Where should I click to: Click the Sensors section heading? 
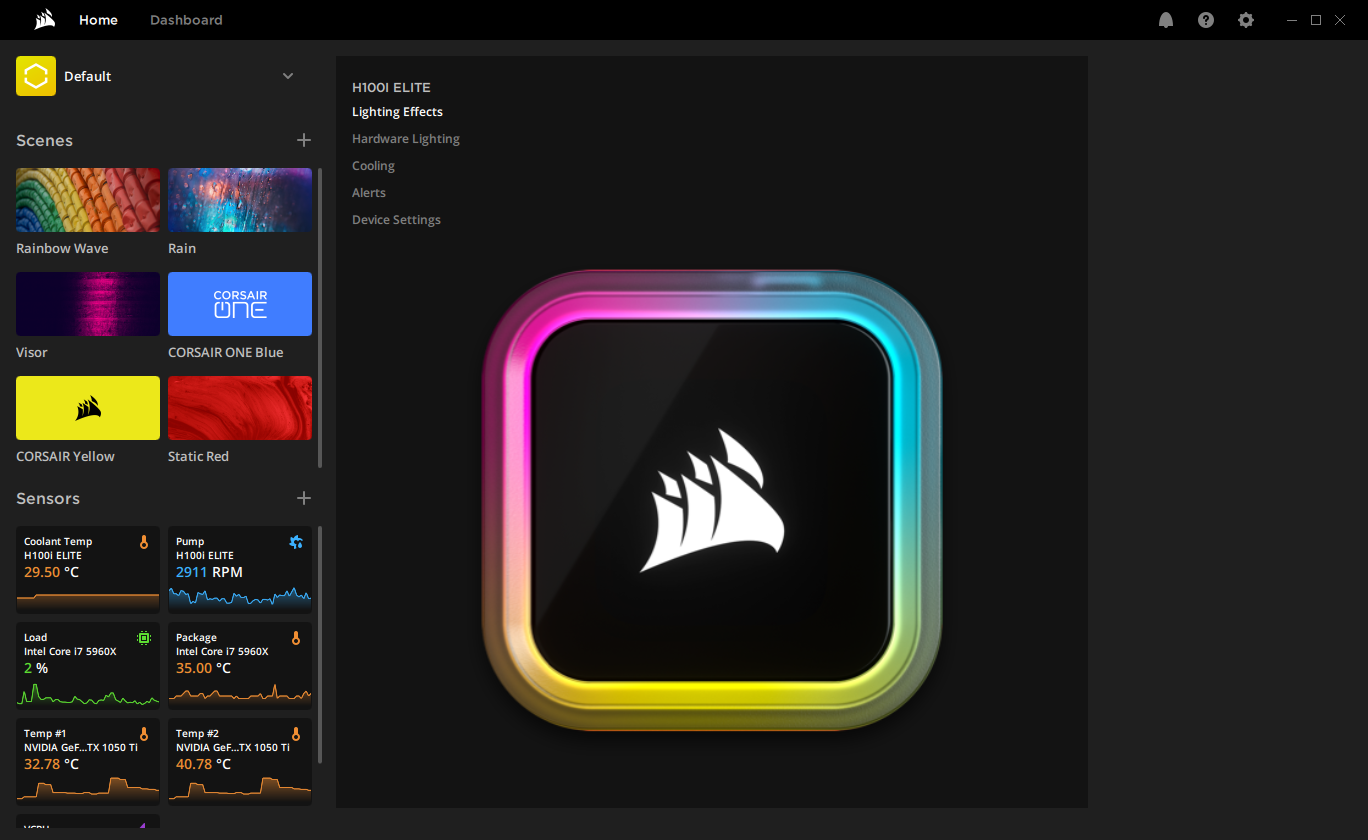point(48,499)
